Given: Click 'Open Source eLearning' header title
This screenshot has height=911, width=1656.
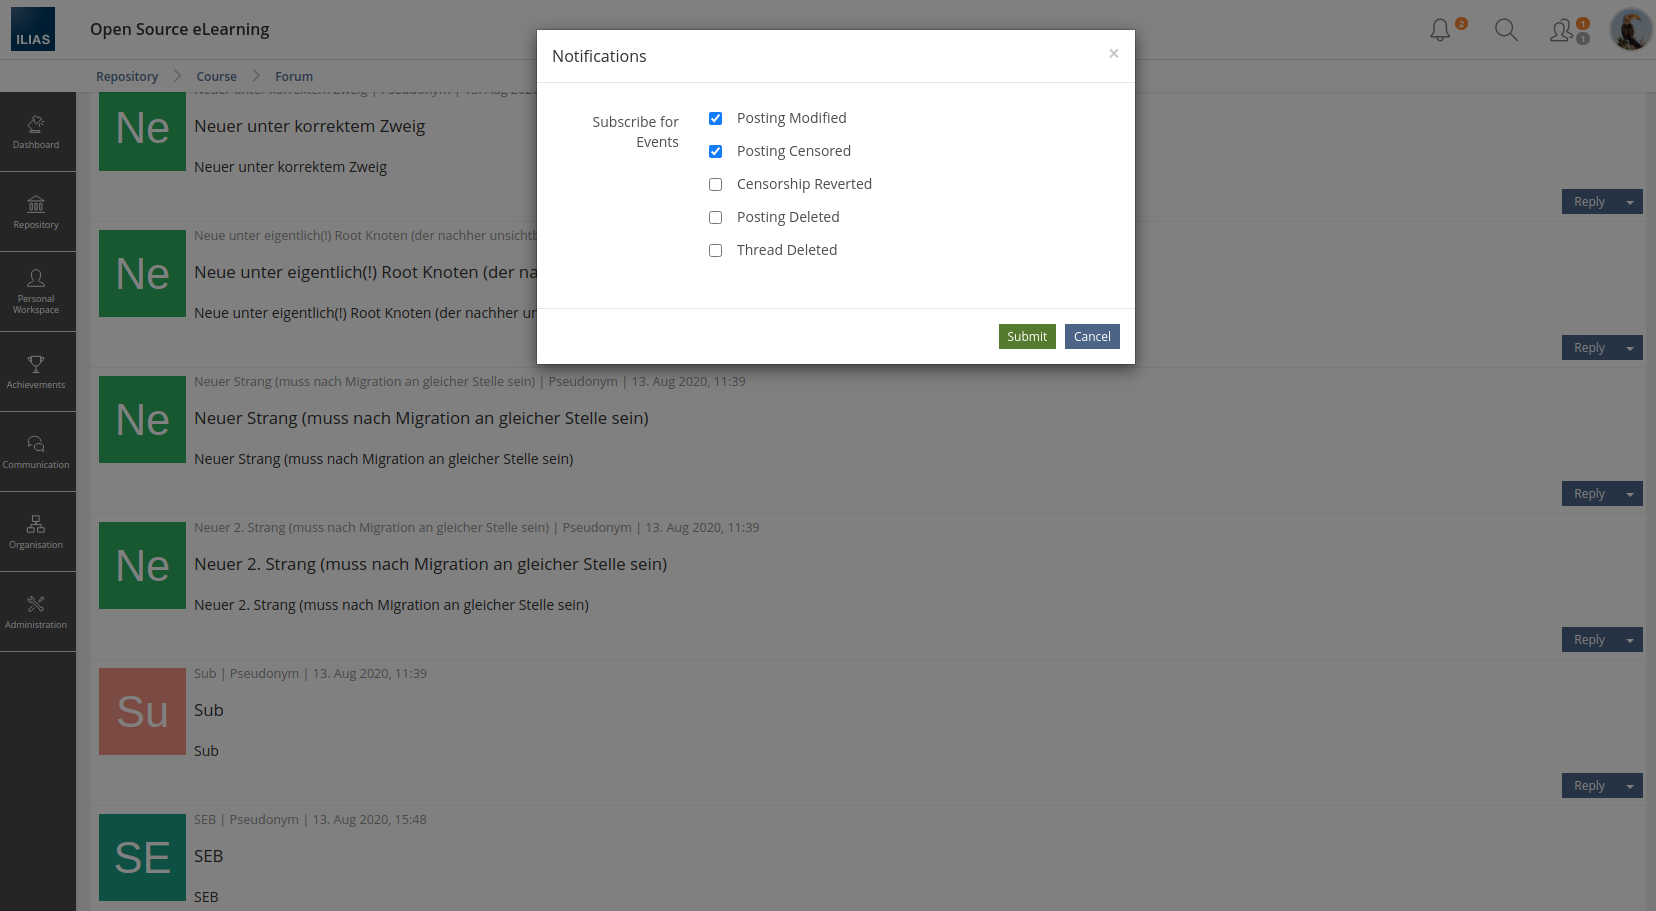Looking at the screenshot, I should pos(180,29).
